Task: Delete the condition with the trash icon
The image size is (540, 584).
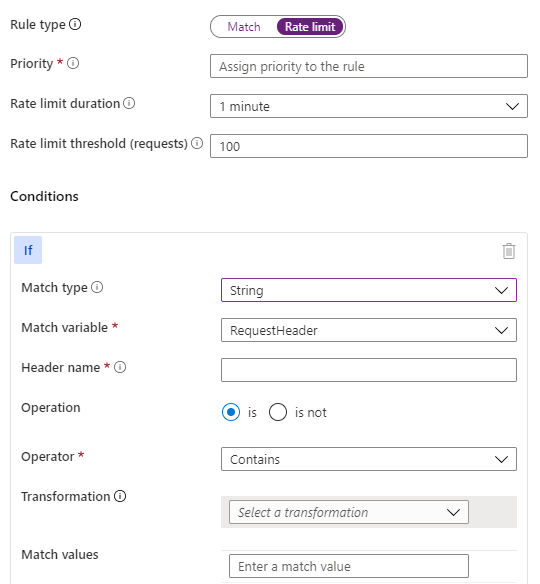Action: [x=509, y=251]
